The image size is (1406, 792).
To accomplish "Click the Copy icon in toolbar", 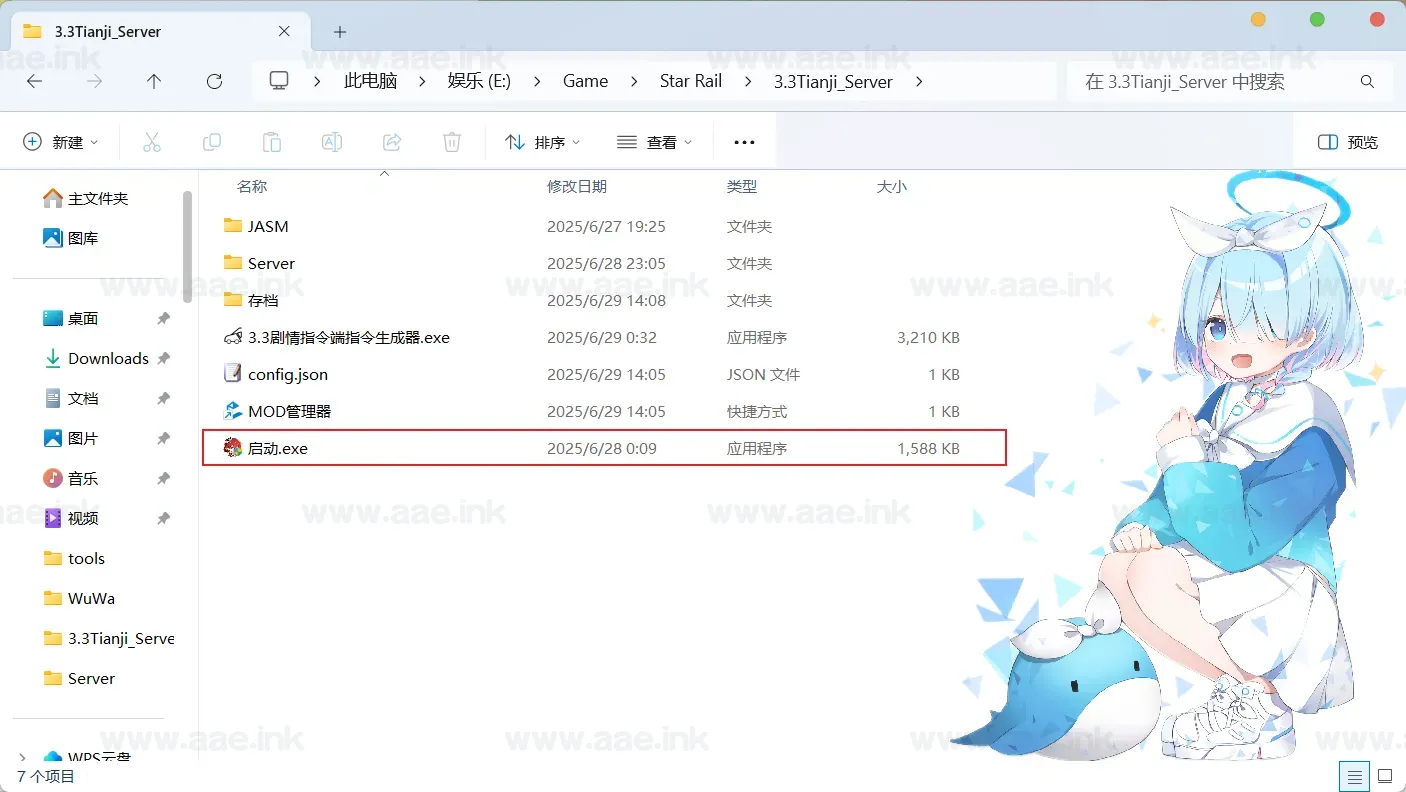I will (x=212, y=142).
